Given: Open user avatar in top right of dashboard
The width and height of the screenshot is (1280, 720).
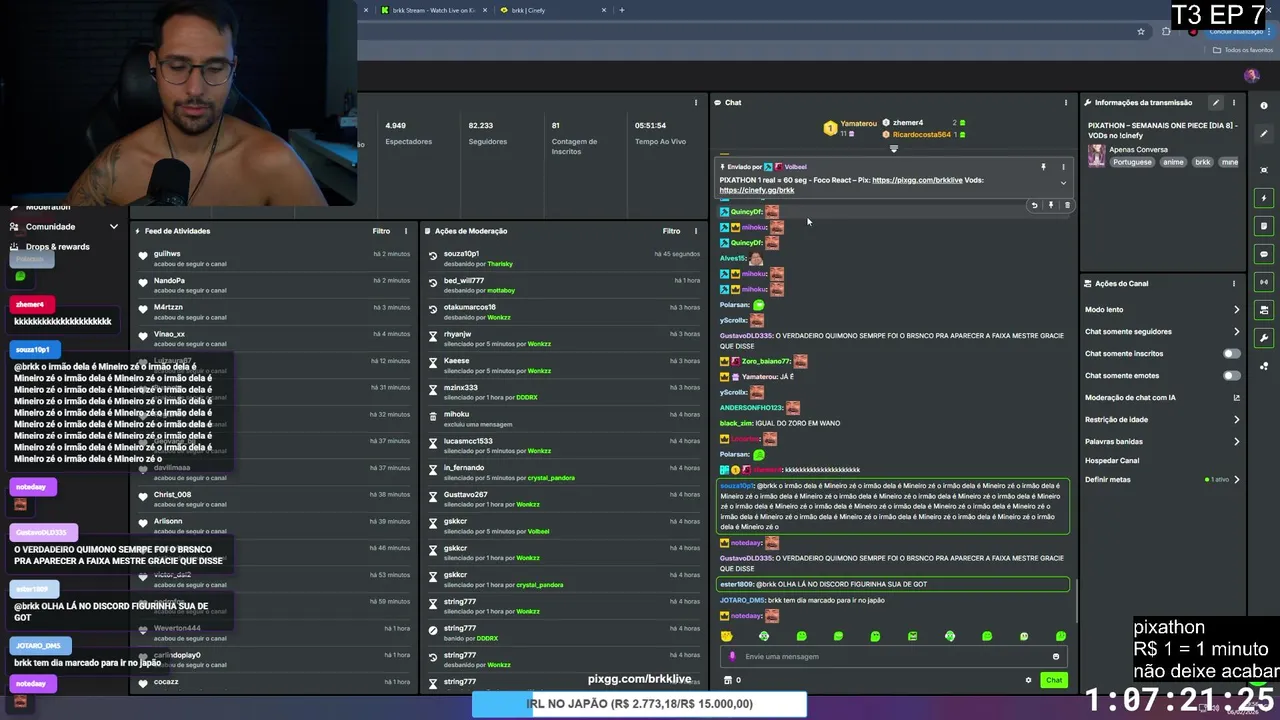Looking at the screenshot, I should tap(1251, 76).
